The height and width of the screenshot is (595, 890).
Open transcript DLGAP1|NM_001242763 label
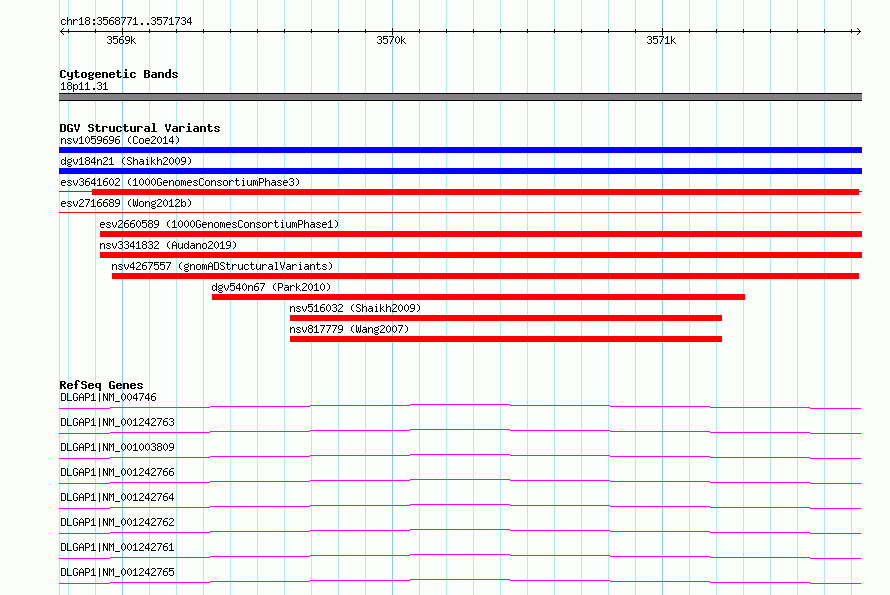point(117,422)
